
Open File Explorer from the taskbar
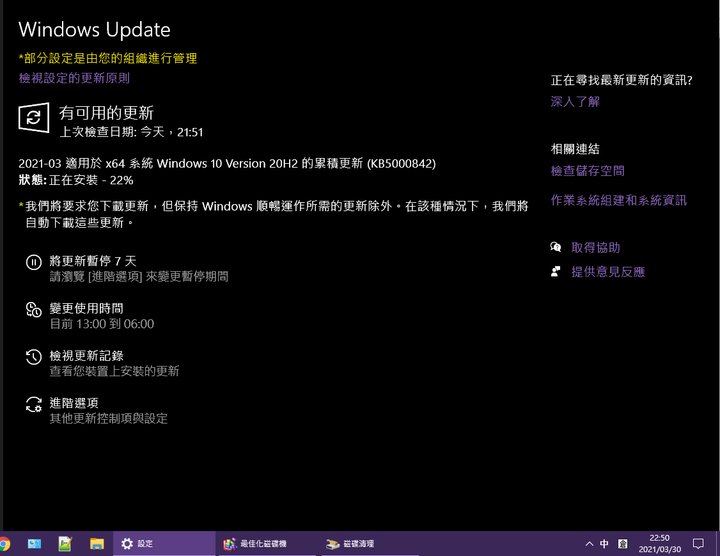tap(97, 544)
